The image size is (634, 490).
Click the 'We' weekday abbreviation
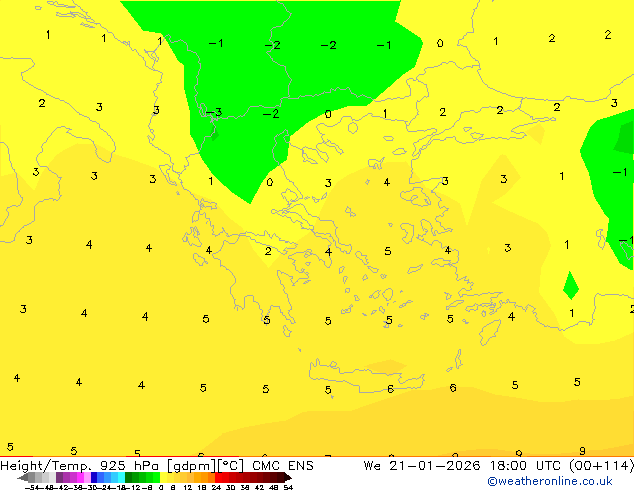pos(372,466)
